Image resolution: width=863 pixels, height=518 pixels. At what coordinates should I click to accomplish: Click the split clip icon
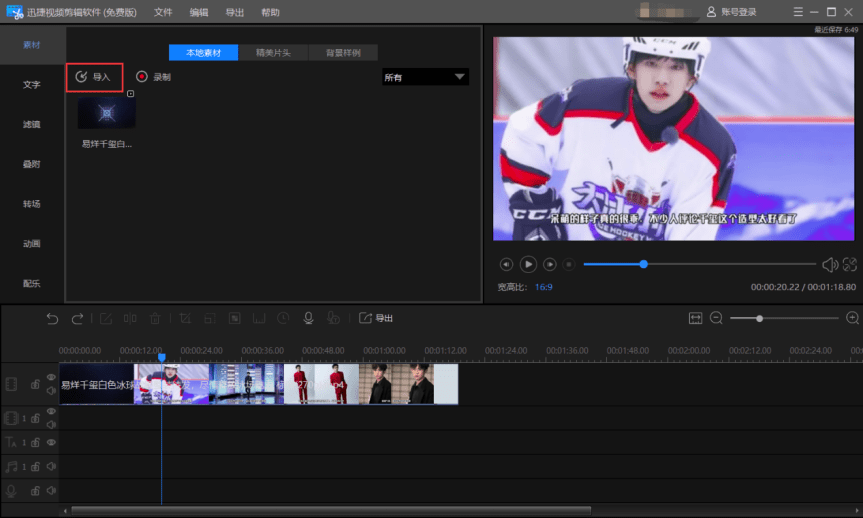point(130,318)
